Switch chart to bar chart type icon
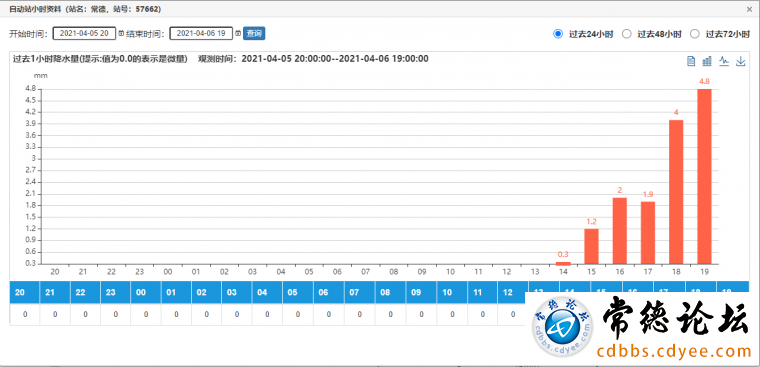This screenshot has width=760, height=367. click(707, 62)
